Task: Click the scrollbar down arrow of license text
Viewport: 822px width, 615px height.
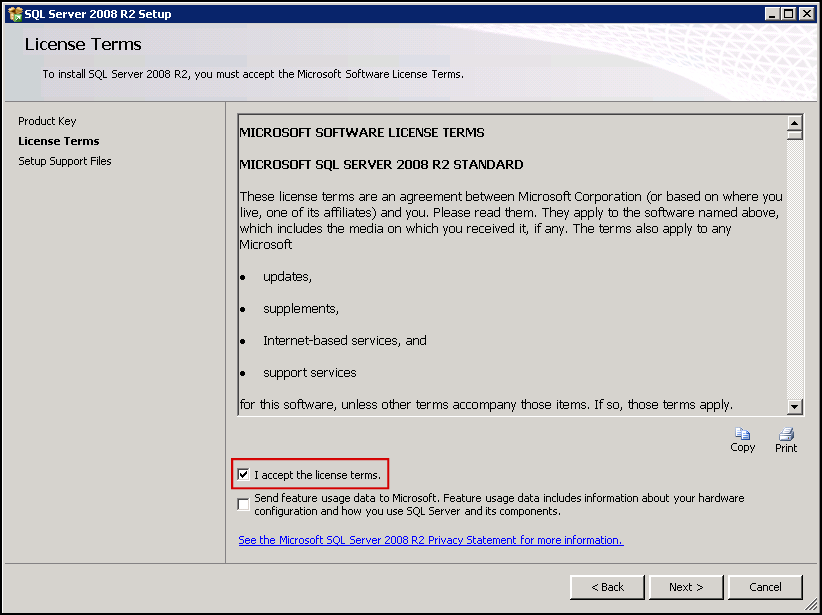Action: 793,406
